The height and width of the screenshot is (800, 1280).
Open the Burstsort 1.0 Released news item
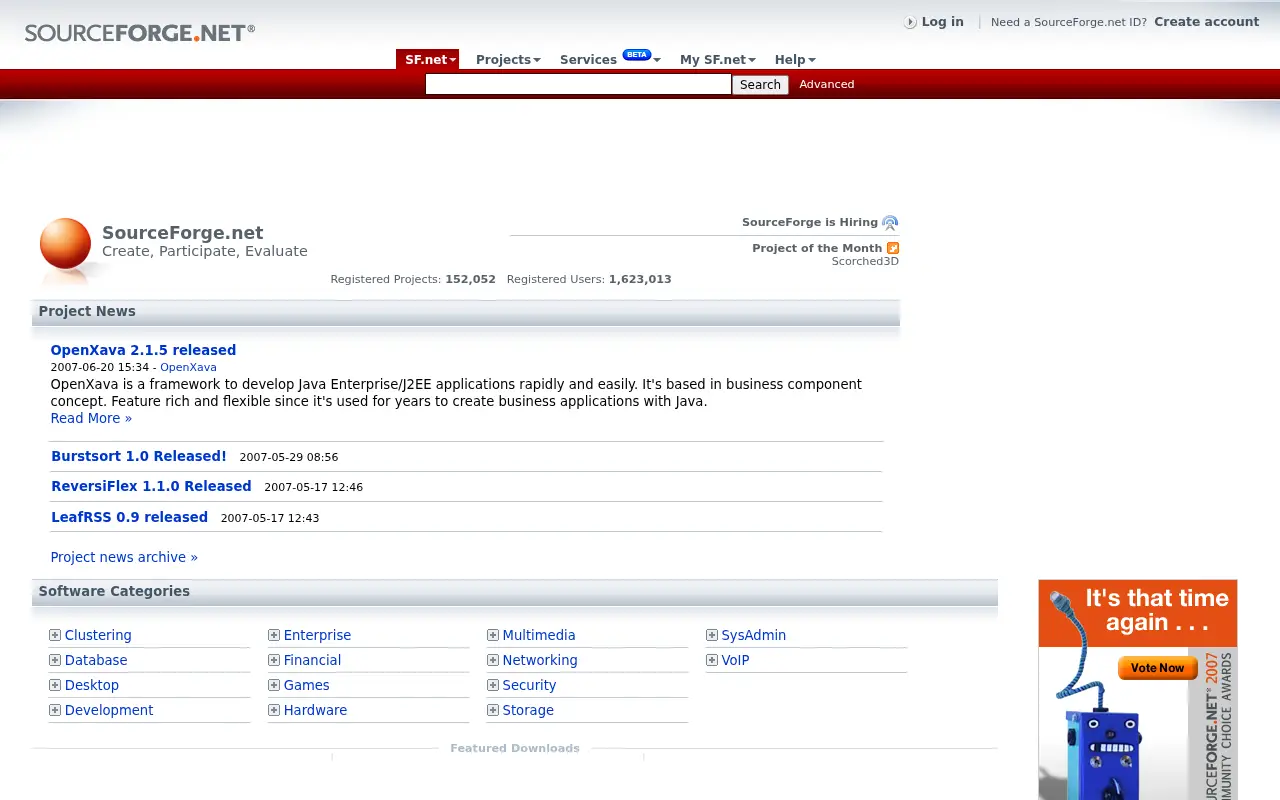pyautogui.click(x=139, y=456)
